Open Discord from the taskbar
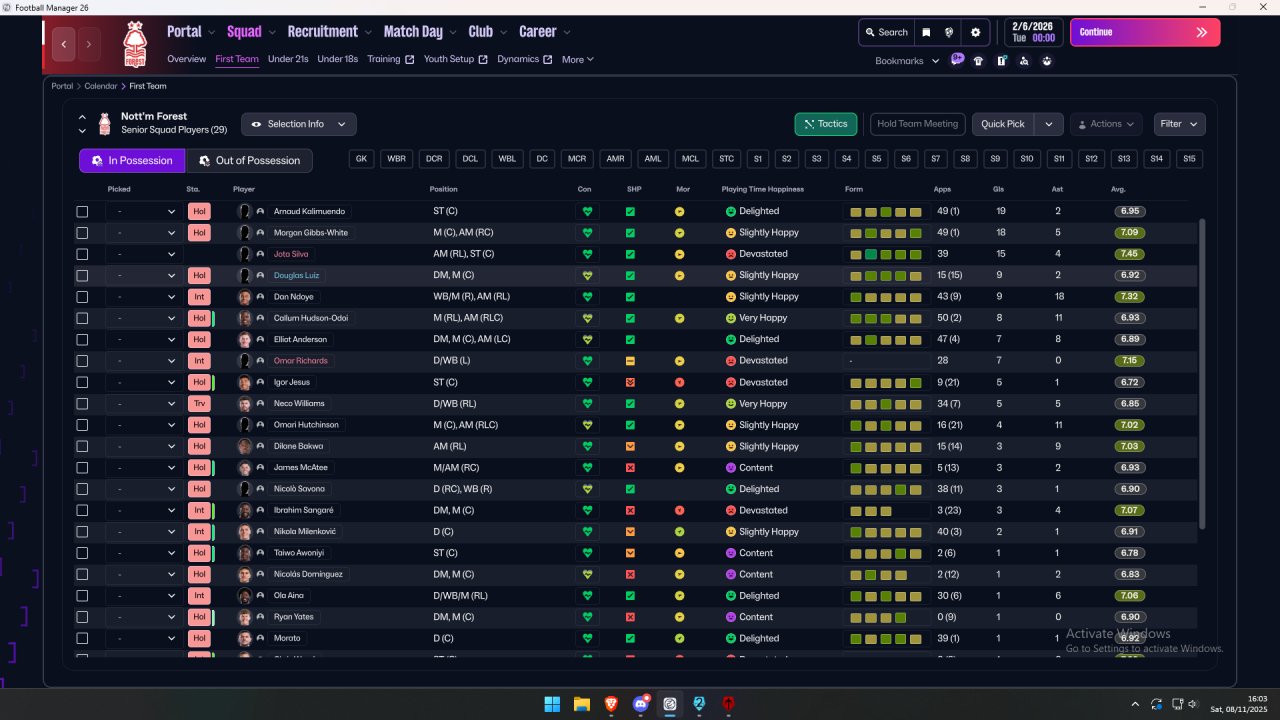 [641, 704]
